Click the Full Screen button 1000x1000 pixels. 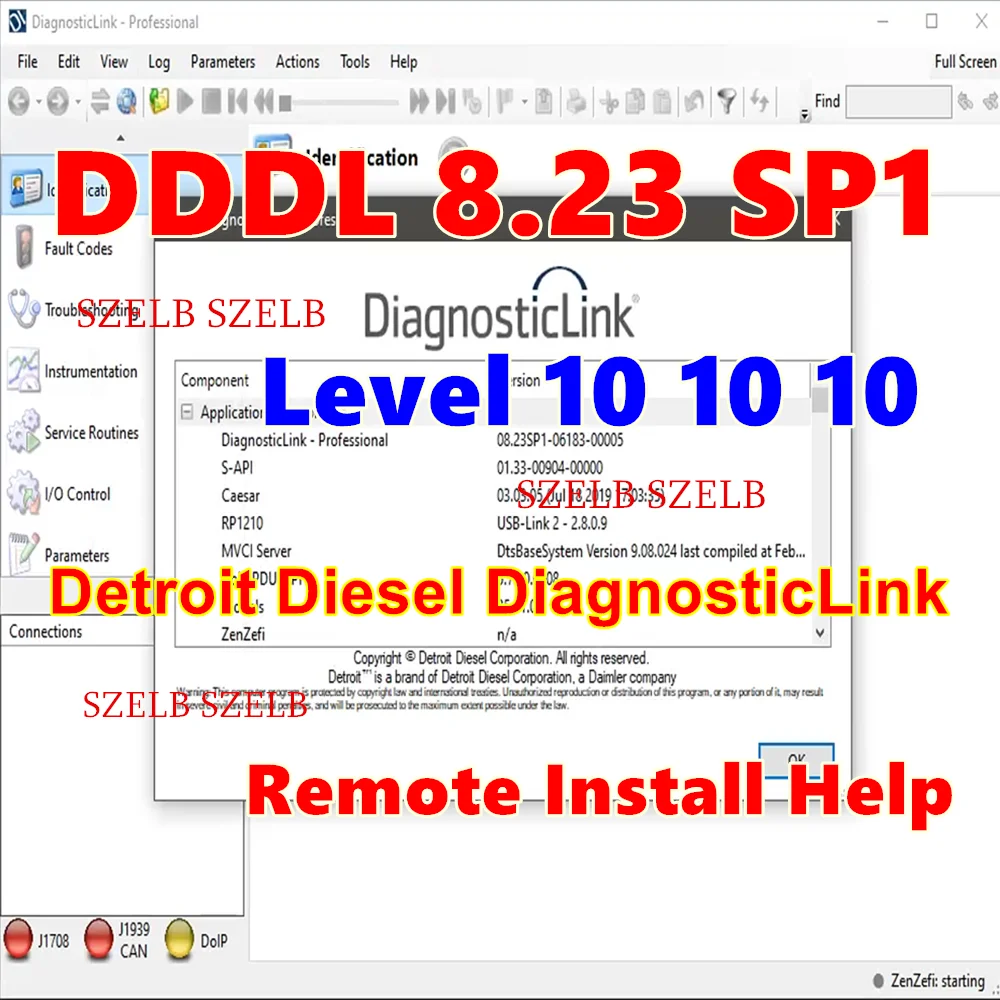[965, 62]
